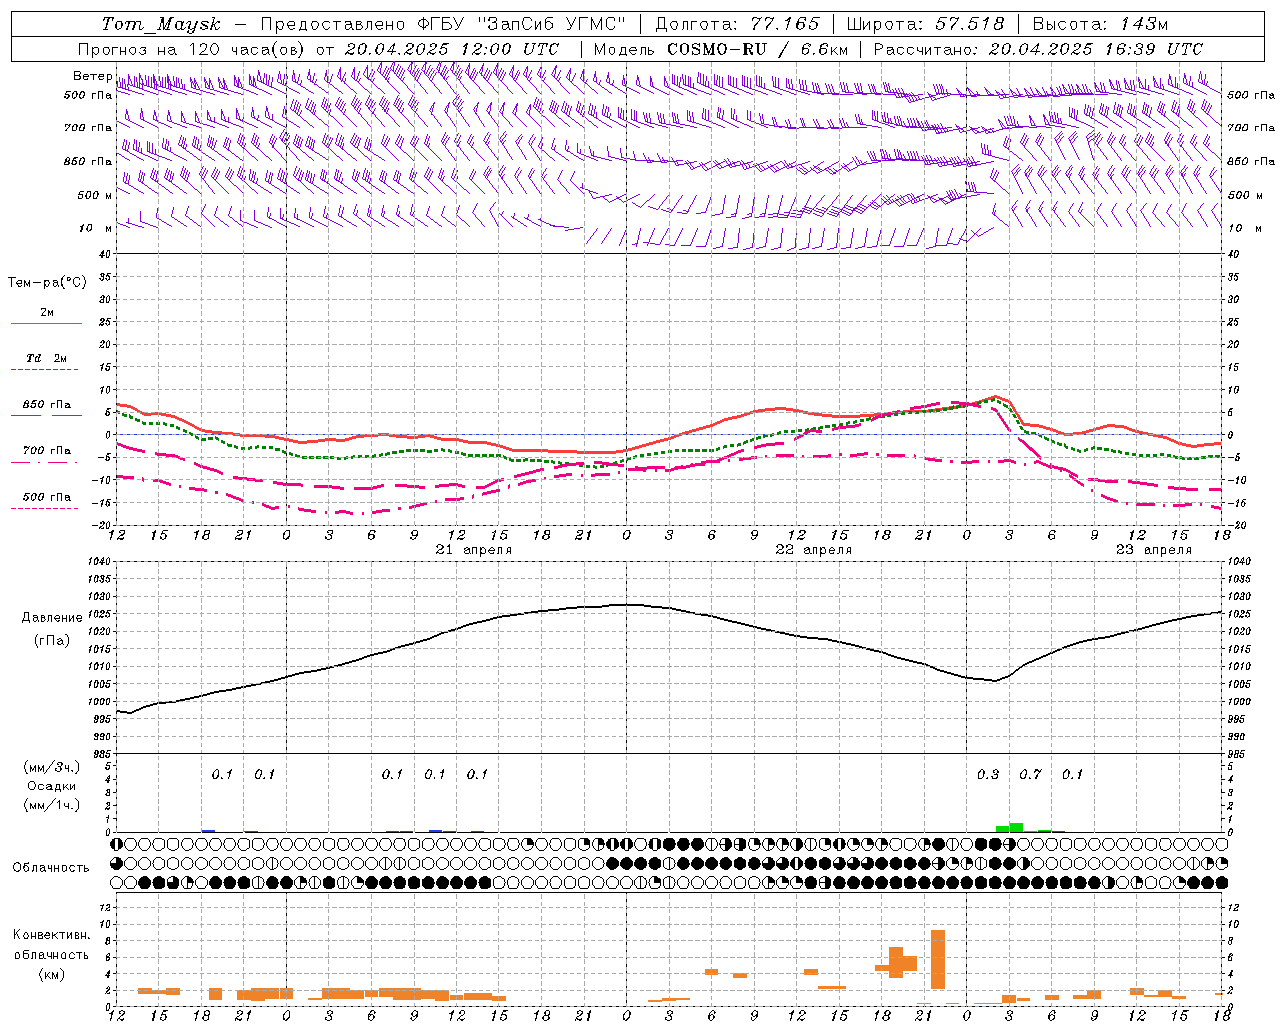The image size is (1280, 1024).
Task: Click the "23 апреля" date label
Action: coord(1154,550)
